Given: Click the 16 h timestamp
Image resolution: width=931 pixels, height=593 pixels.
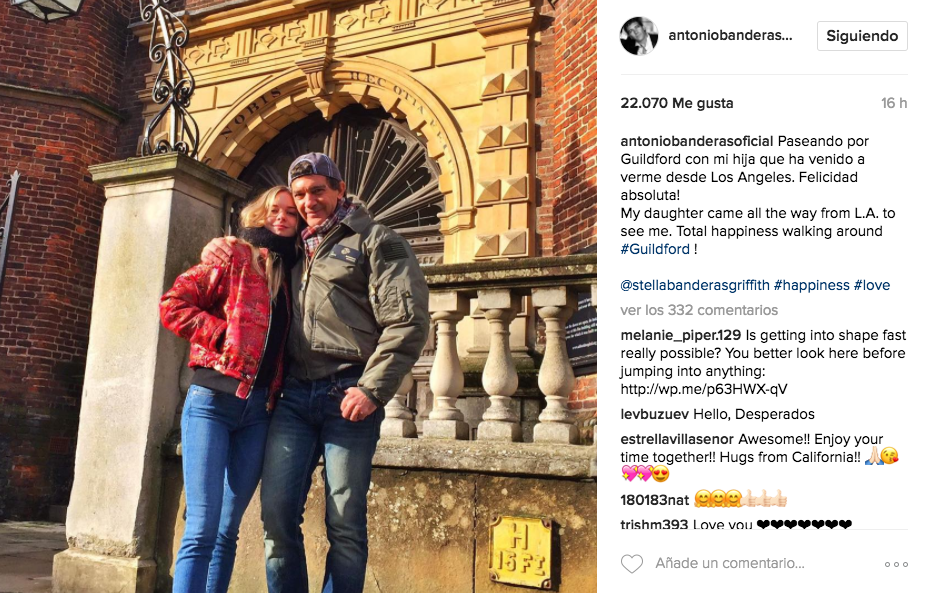Looking at the screenshot, I should [894, 103].
